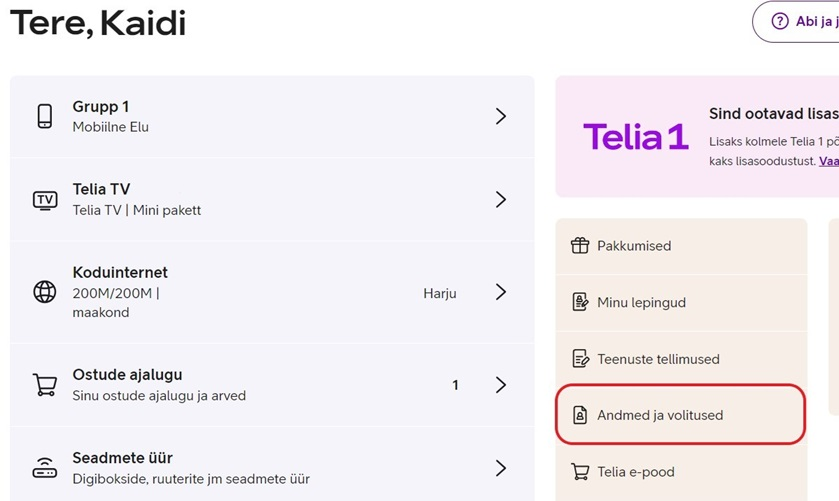
Task: Click the shopping cart icon for Ostude ajalugu
Action: pos(45,385)
